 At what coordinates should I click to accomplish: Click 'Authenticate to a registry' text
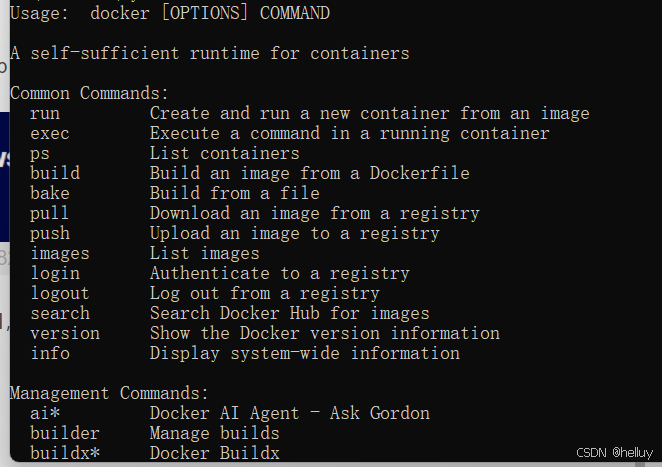point(279,273)
